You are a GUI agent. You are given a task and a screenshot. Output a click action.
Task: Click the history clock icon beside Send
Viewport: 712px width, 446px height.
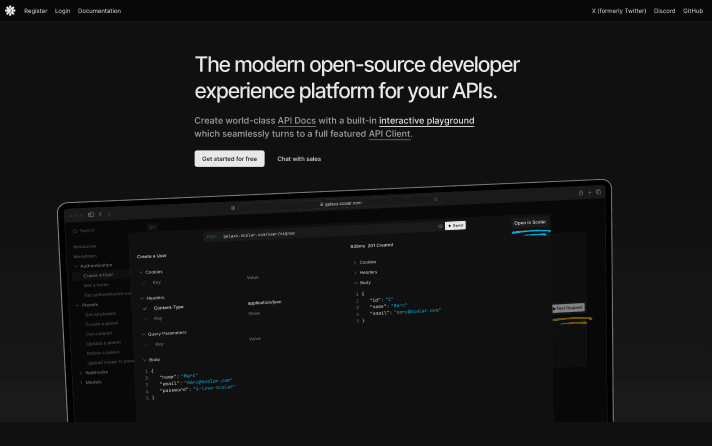[440, 226]
